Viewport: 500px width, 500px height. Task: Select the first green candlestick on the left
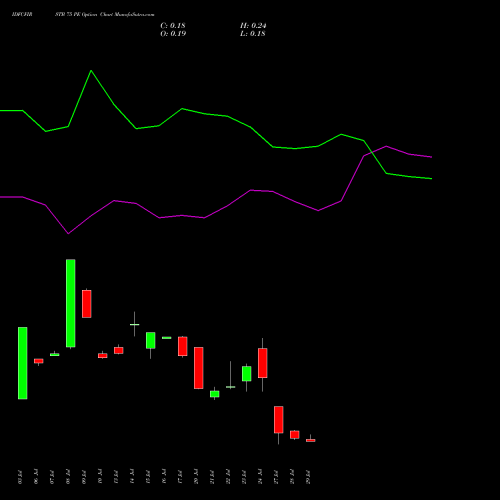tap(23, 363)
